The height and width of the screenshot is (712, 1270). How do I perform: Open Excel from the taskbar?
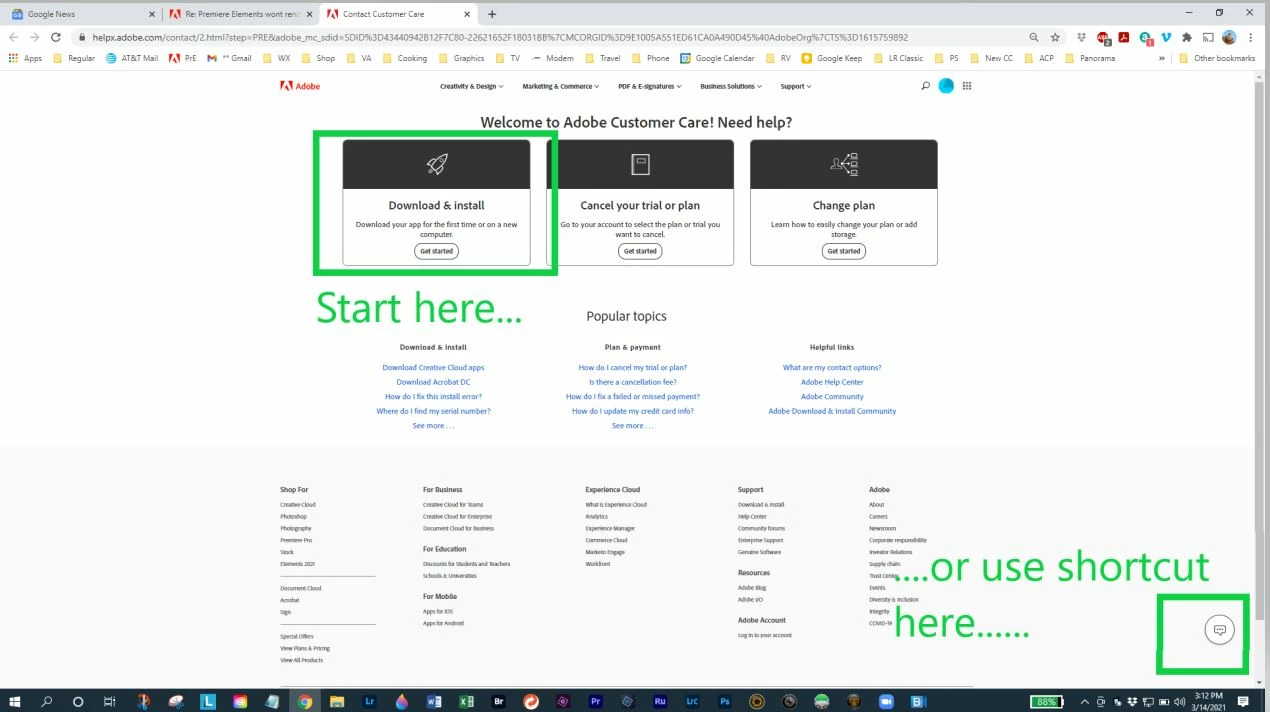[466, 702]
